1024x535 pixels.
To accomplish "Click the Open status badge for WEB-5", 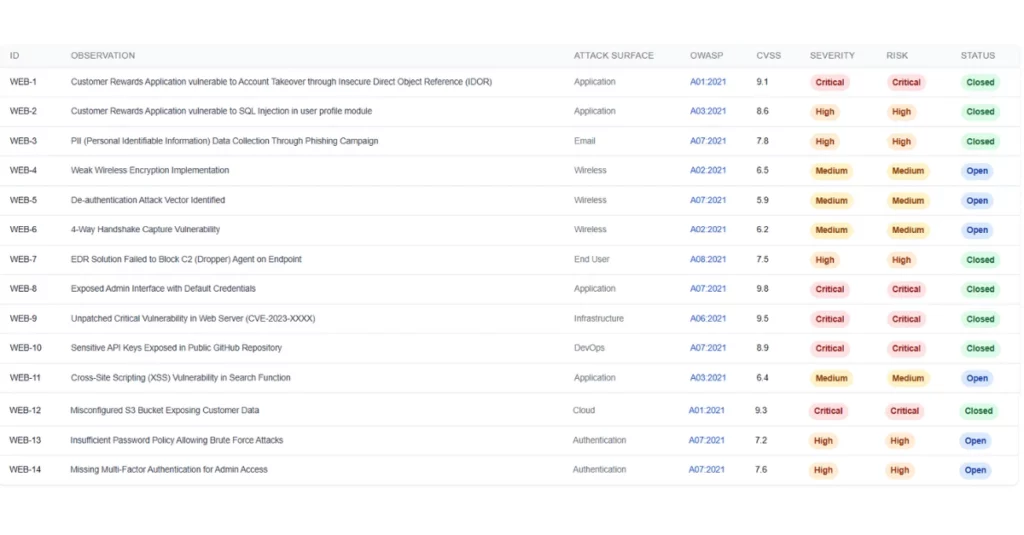I will (977, 201).
